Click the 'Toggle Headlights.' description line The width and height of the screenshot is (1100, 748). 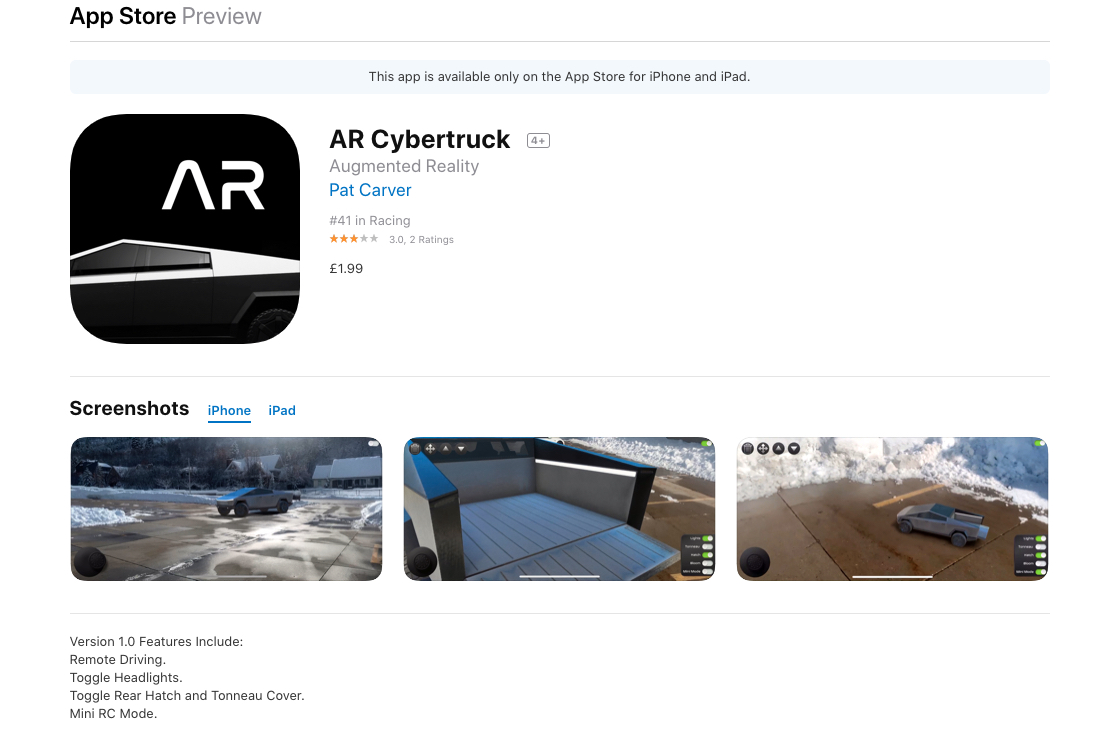126,678
